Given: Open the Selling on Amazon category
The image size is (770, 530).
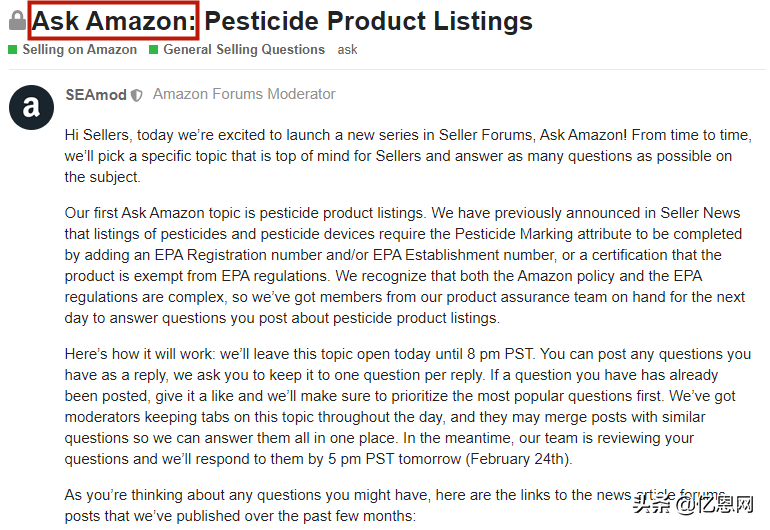Looking at the screenshot, I should point(80,50).
